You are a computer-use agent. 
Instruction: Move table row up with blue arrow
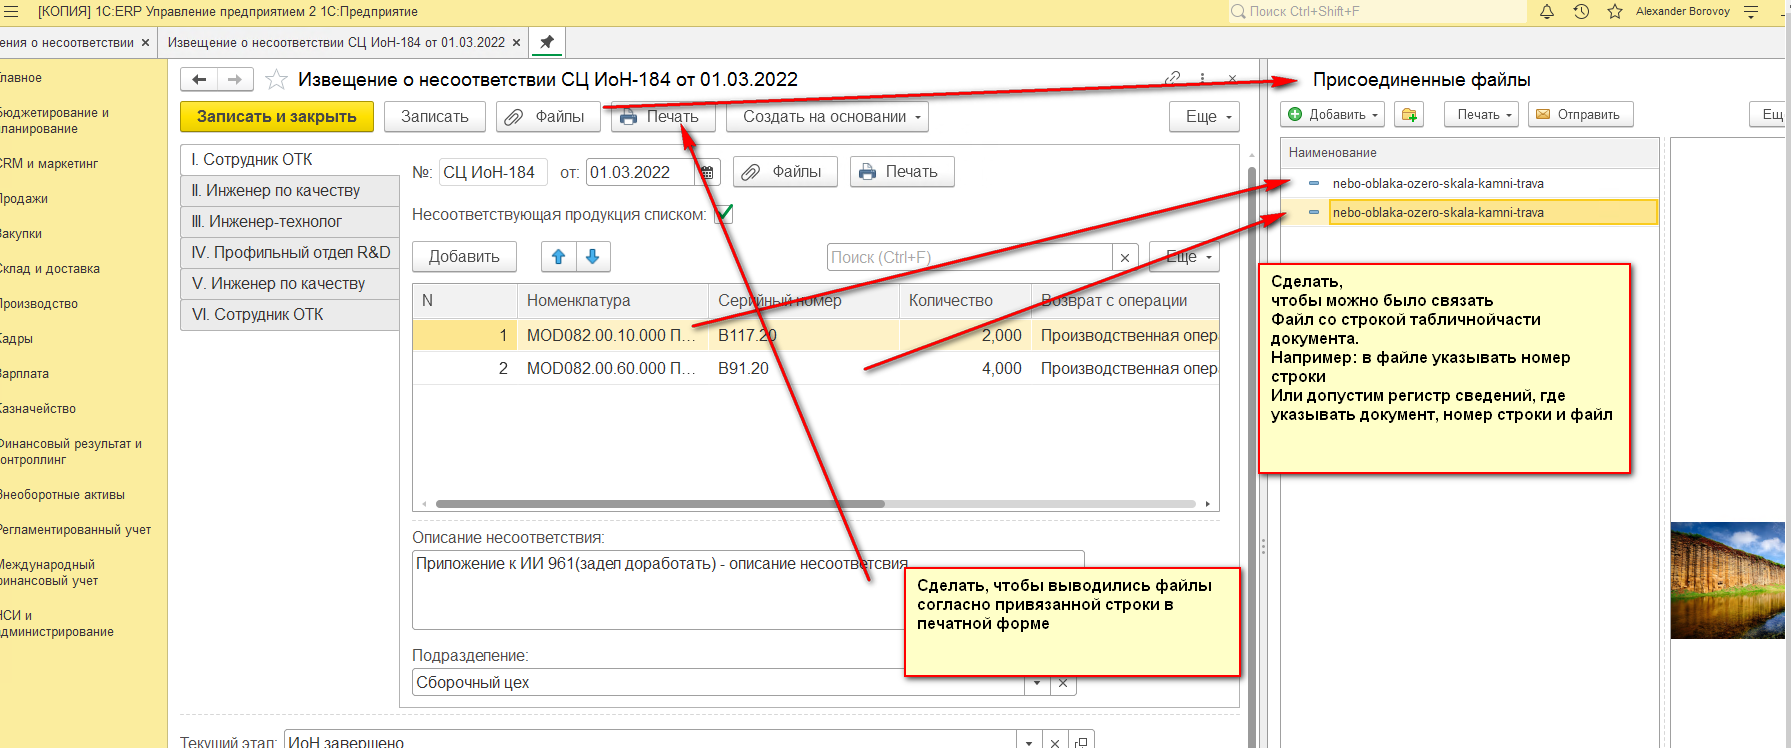(559, 257)
